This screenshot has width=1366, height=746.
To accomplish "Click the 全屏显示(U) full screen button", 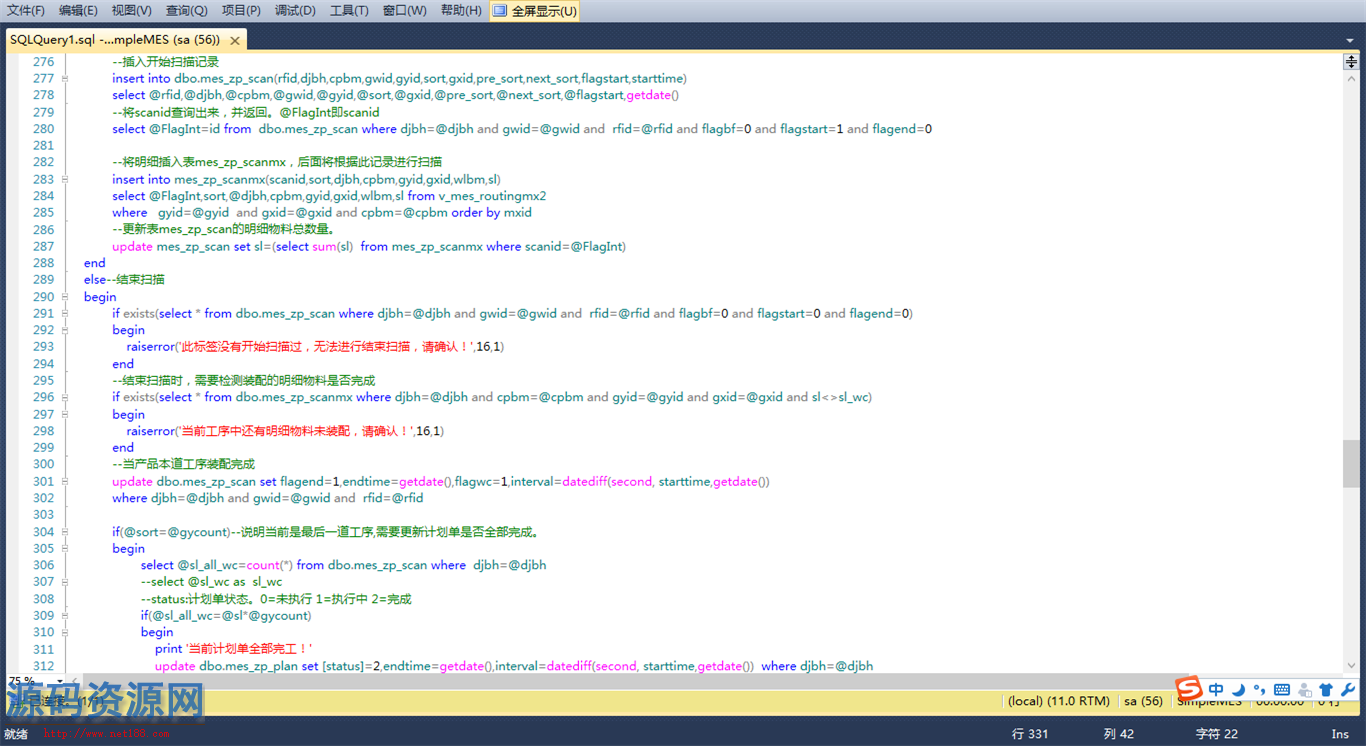I will 535,11.
